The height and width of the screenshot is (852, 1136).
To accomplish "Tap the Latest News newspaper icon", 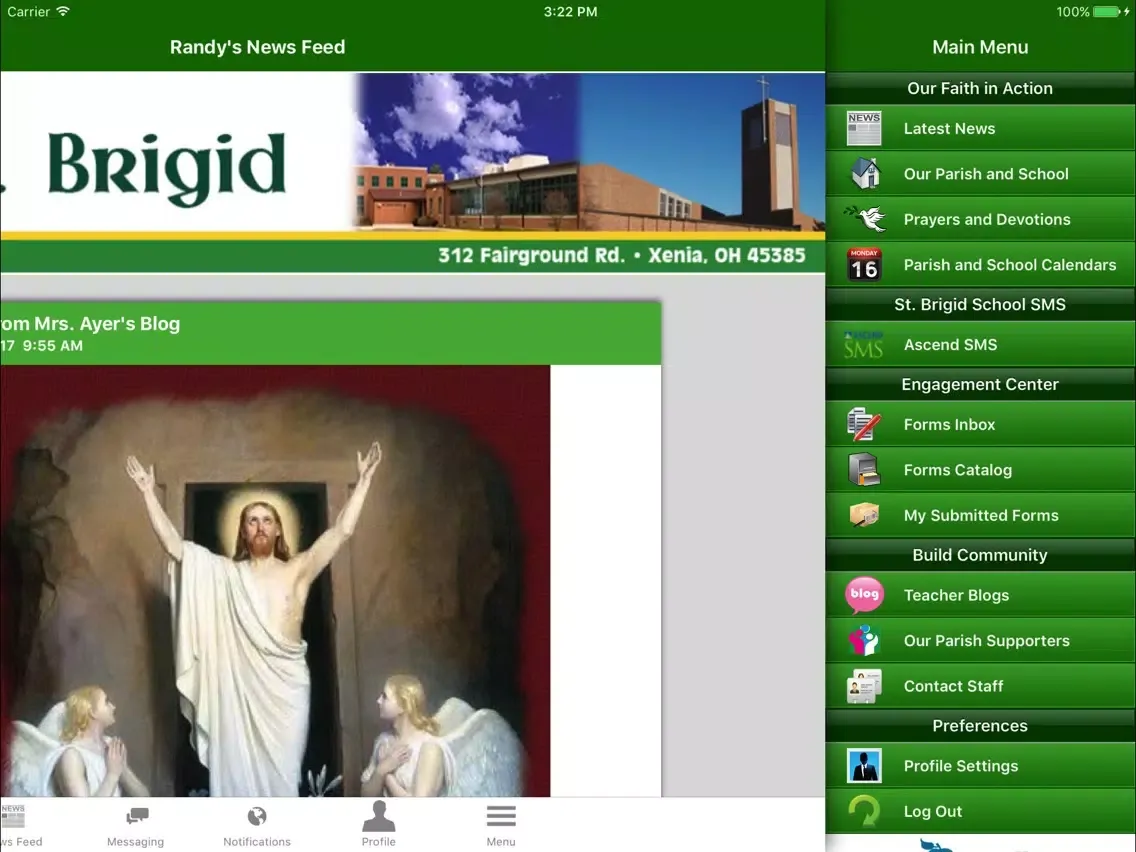I will click(x=864, y=128).
